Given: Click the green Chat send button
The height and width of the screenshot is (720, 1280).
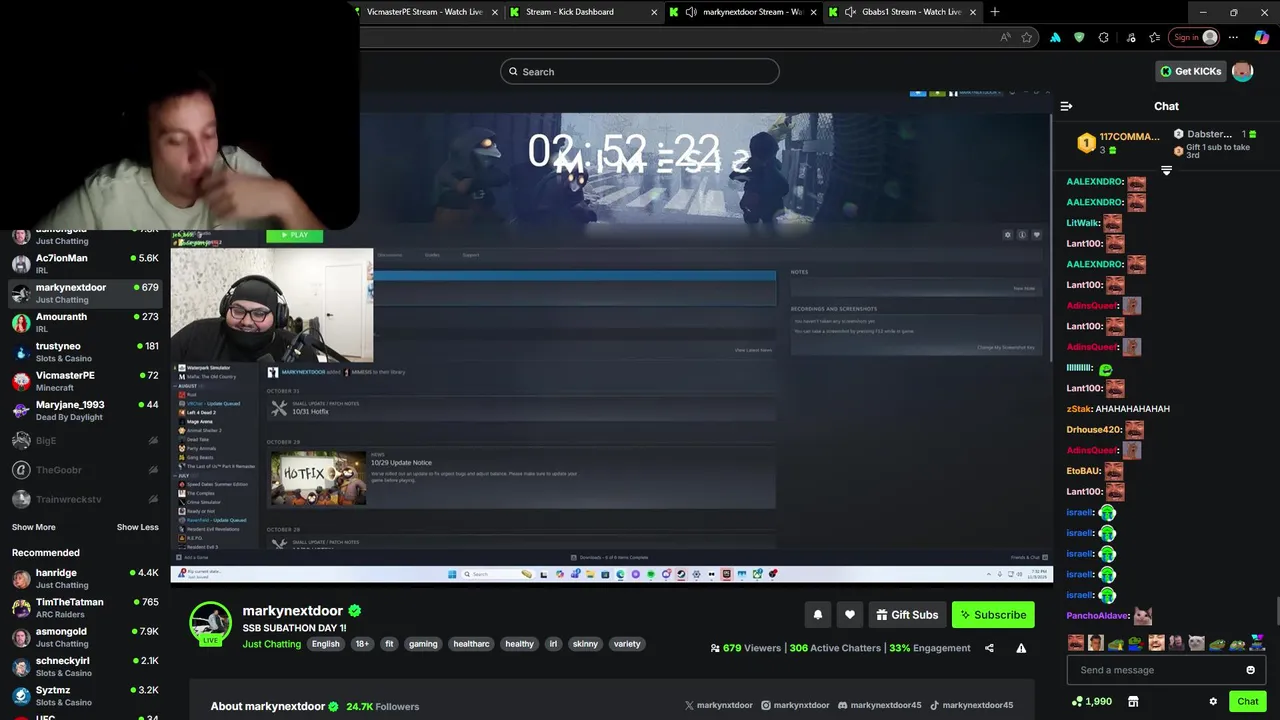Looking at the screenshot, I should pos(1247,701).
